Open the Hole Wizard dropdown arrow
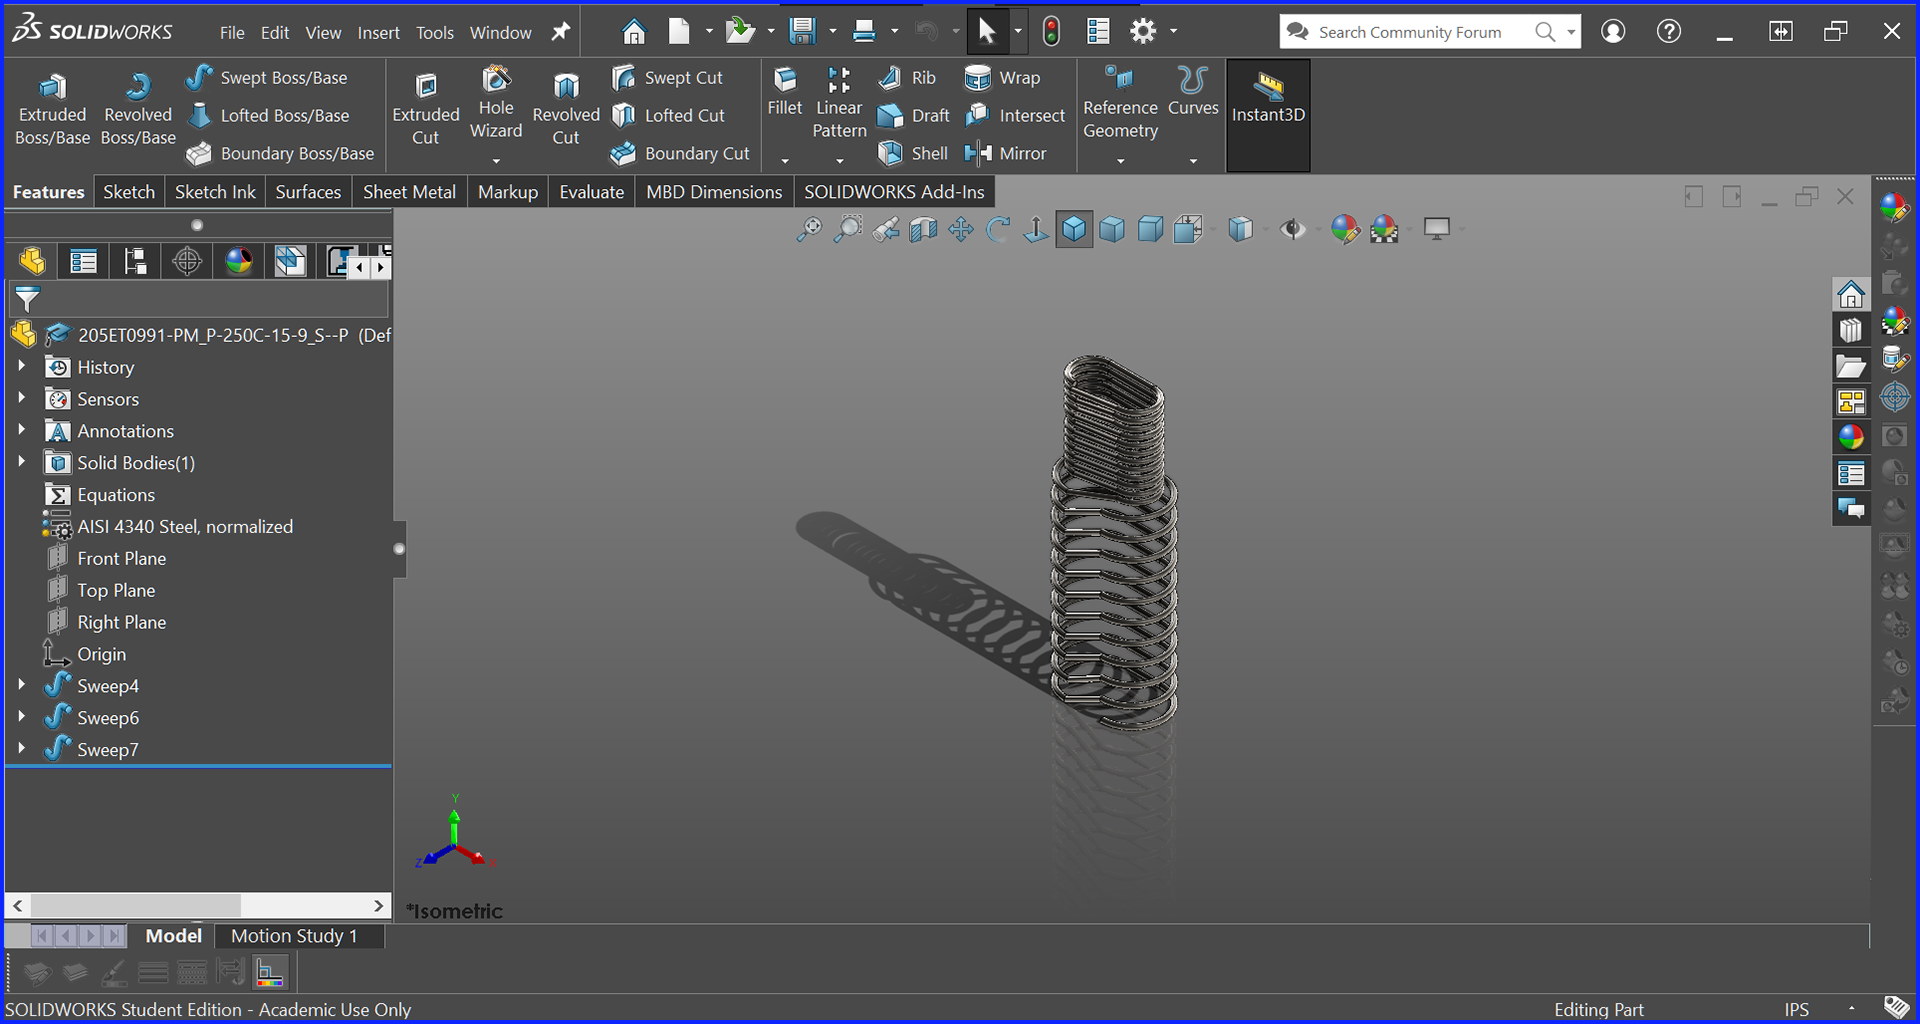 point(496,161)
